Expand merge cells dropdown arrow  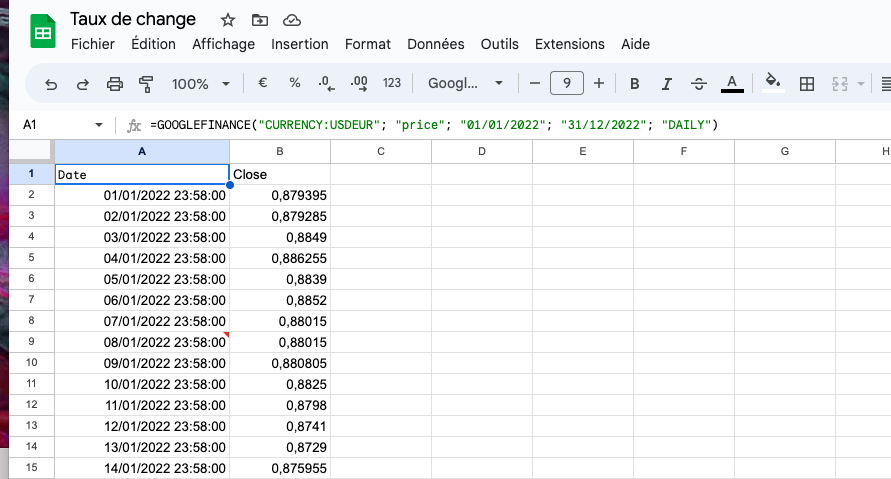(860, 84)
